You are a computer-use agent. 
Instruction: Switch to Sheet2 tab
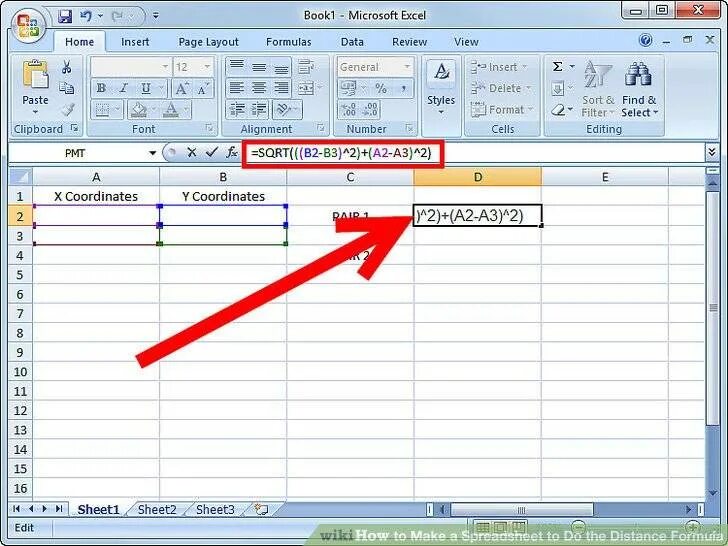point(157,509)
